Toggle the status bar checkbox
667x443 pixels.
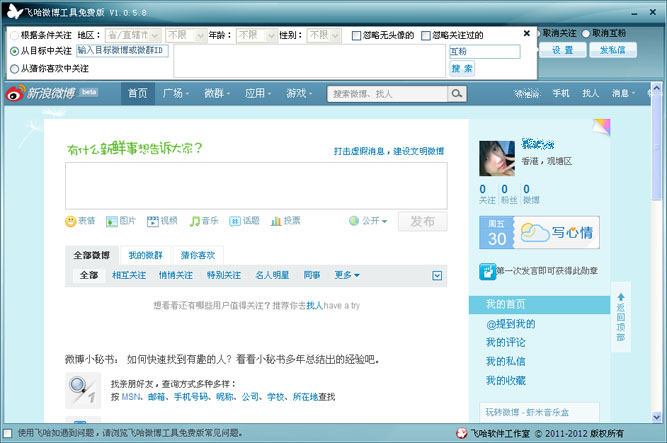point(8,433)
